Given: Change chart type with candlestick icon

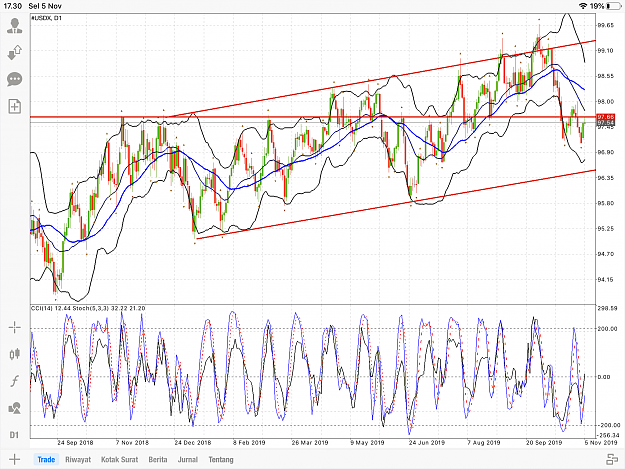Looking at the screenshot, I should pyautogui.click(x=15, y=354).
